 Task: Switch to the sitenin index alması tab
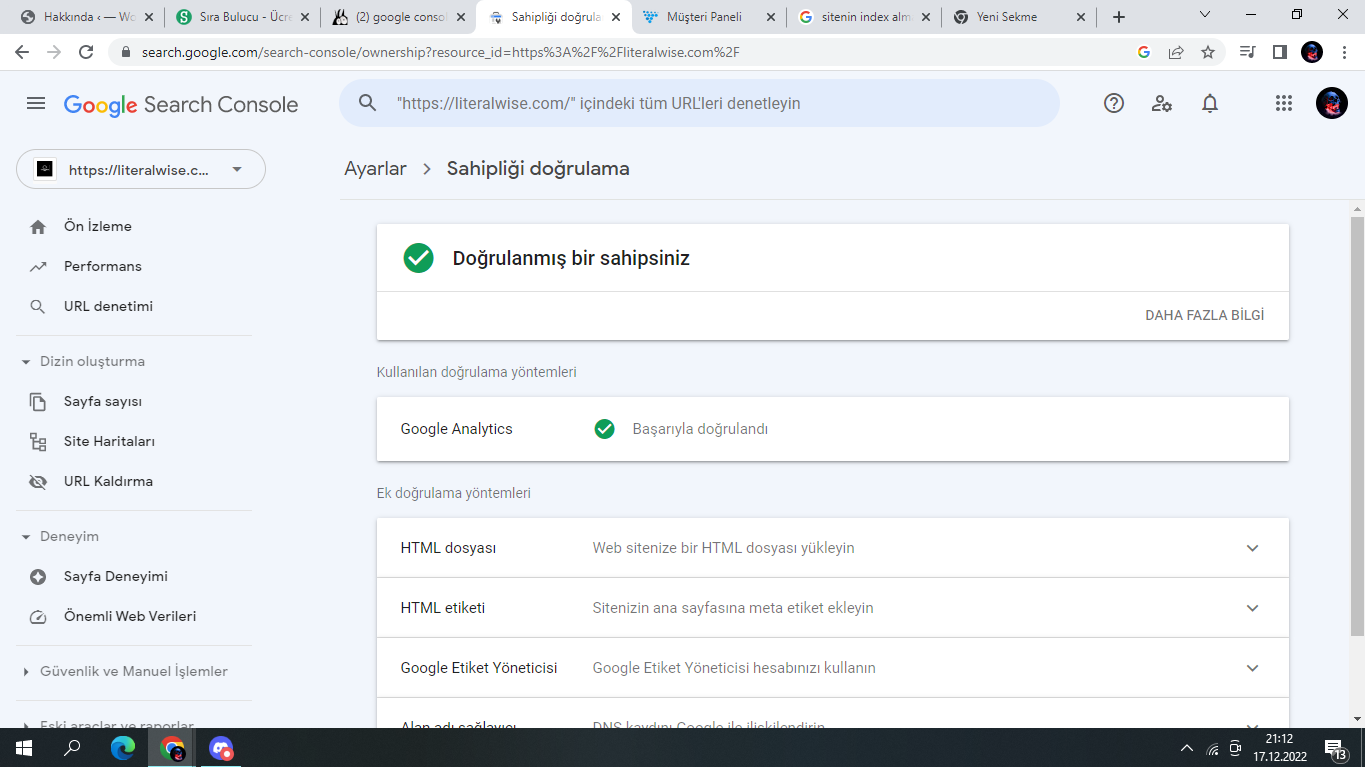[x=866, y=17]
